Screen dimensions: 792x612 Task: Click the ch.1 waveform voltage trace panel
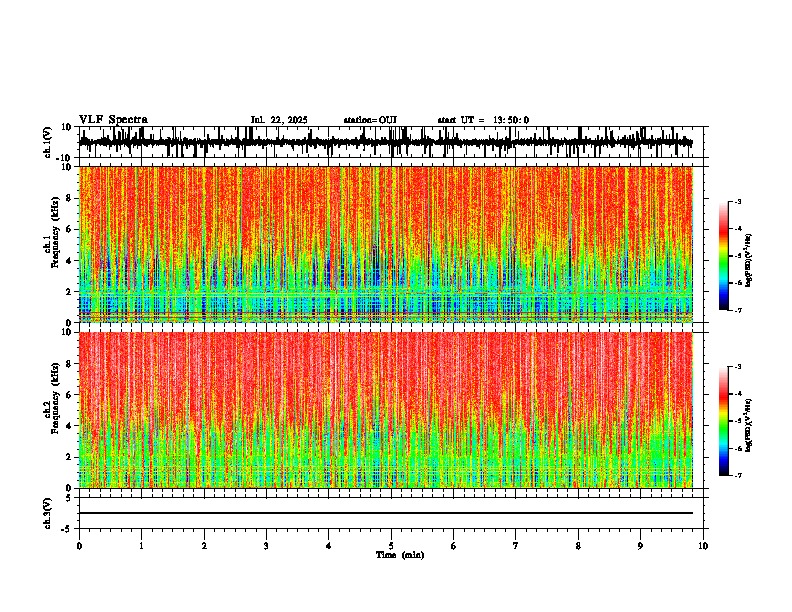[391, 142]
